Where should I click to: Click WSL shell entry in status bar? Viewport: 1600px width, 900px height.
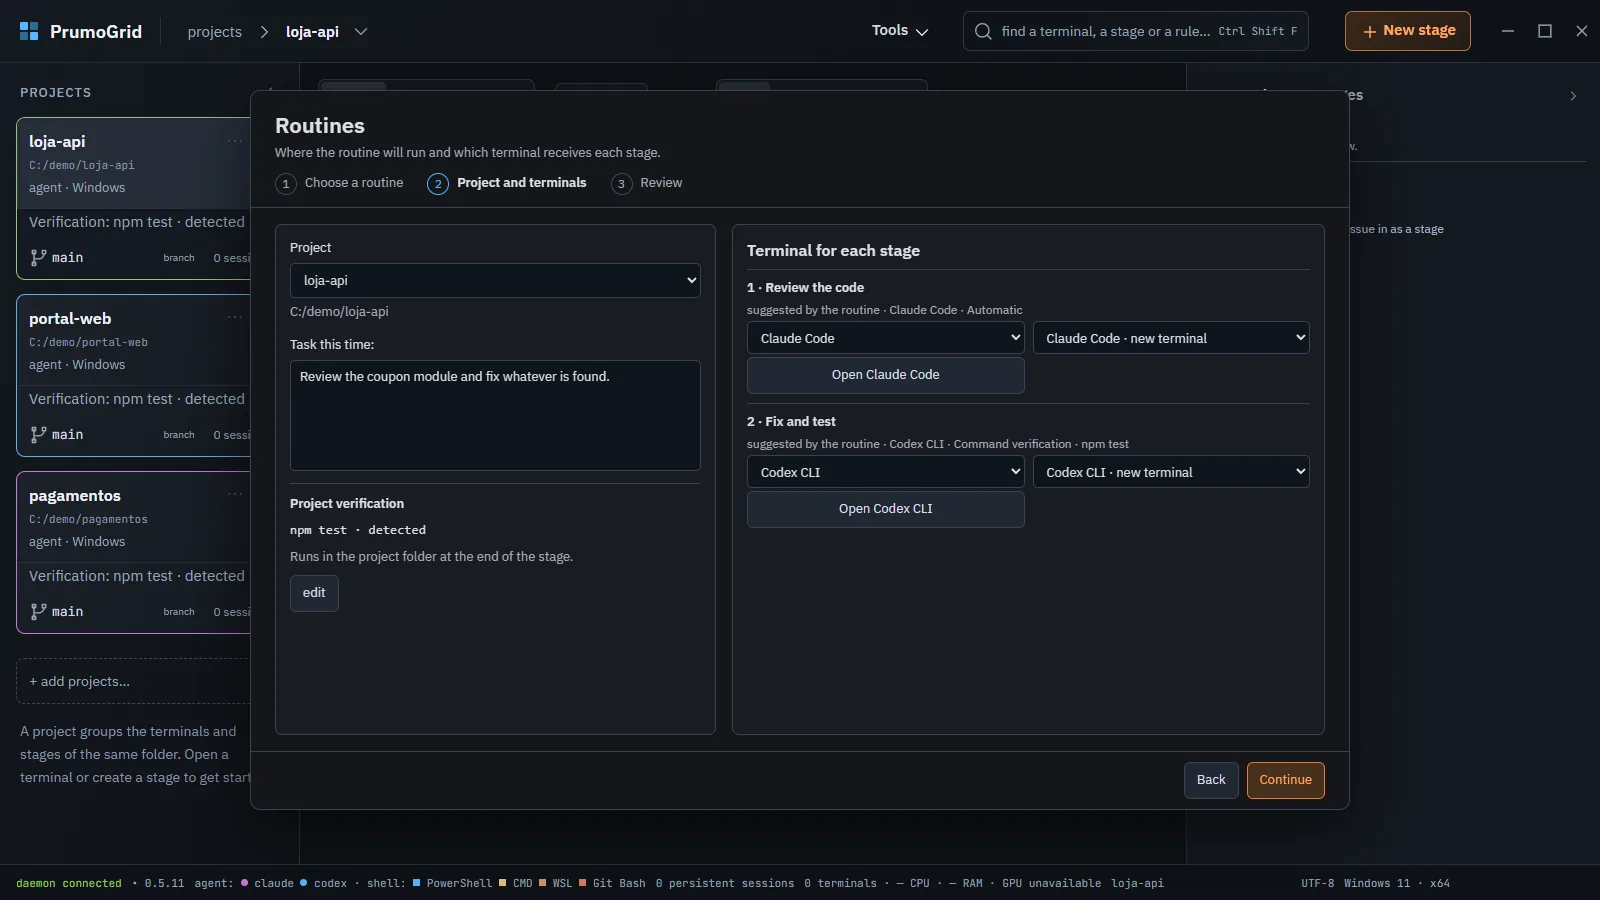(x=555, y=883)
